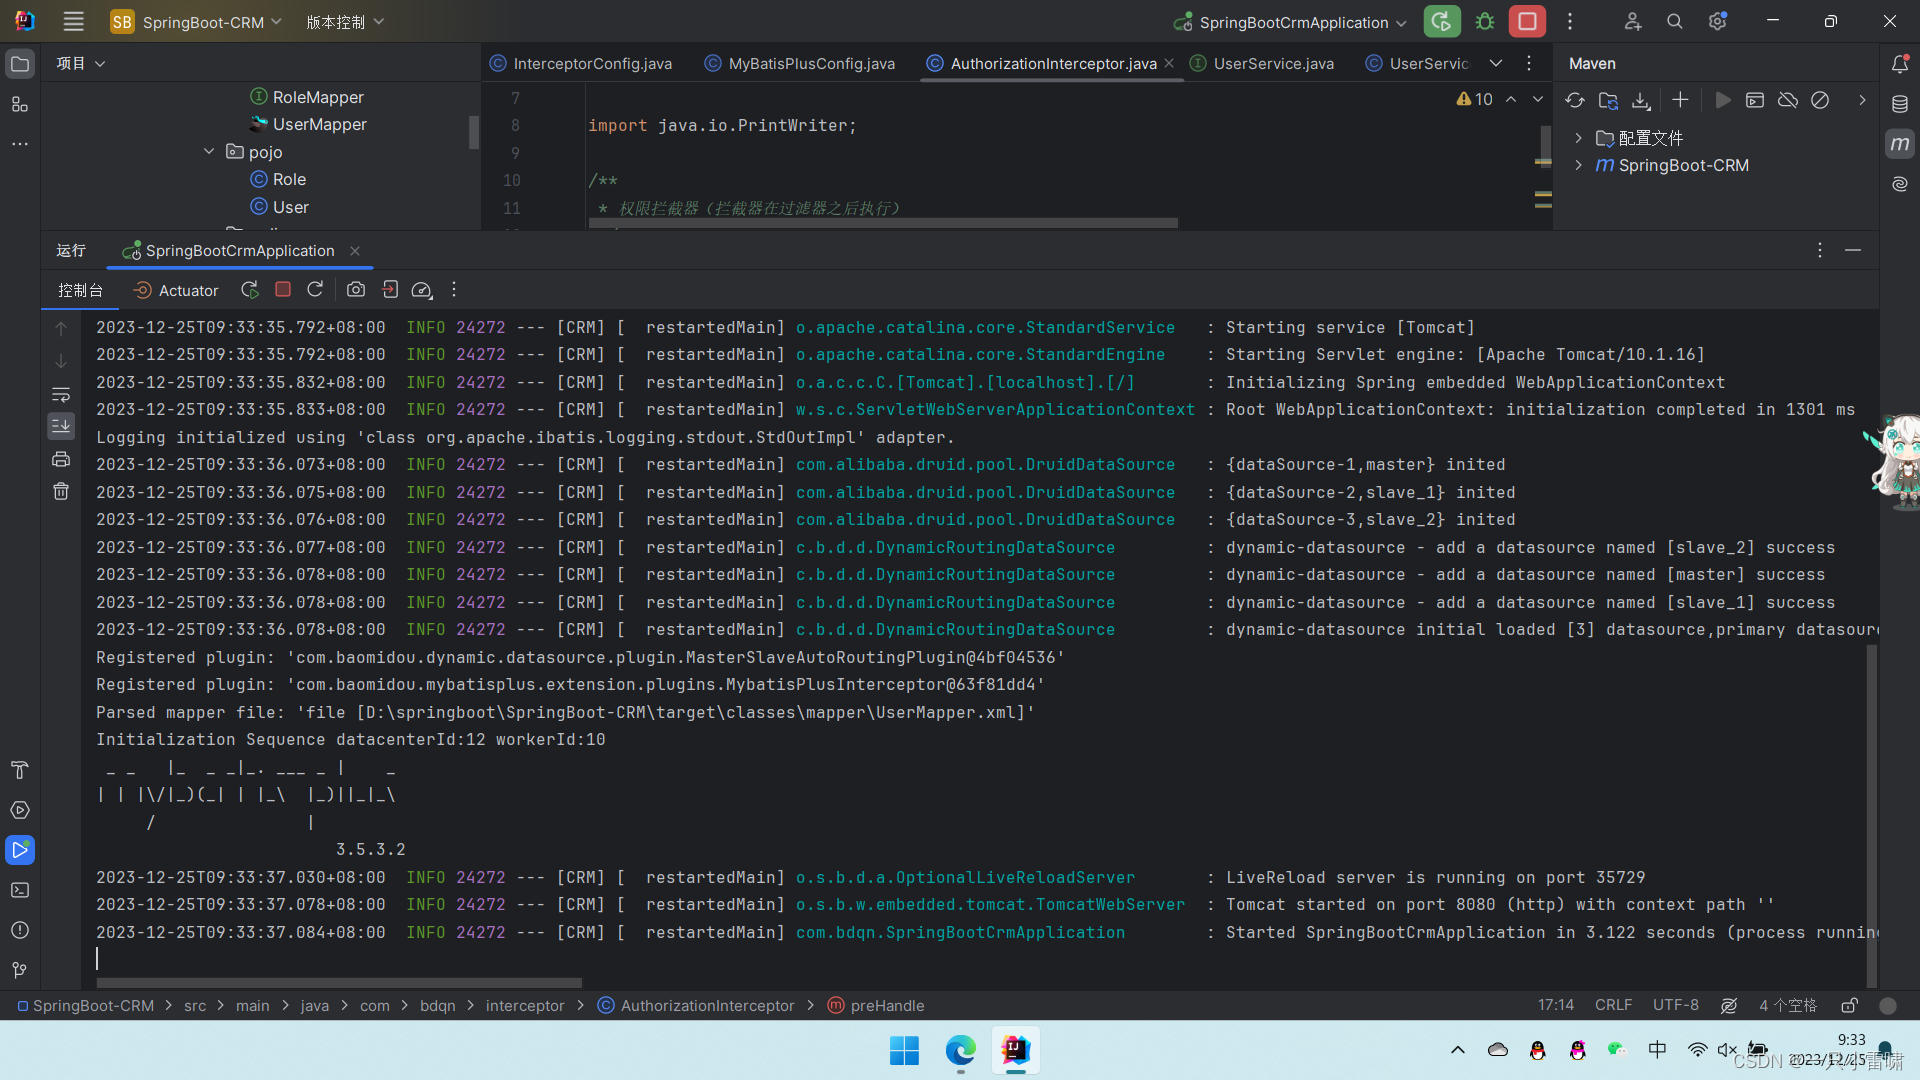Click the console horizontal scrollbar
The width and height of the screenshot is (1920, 1080).
coord(338,982)
